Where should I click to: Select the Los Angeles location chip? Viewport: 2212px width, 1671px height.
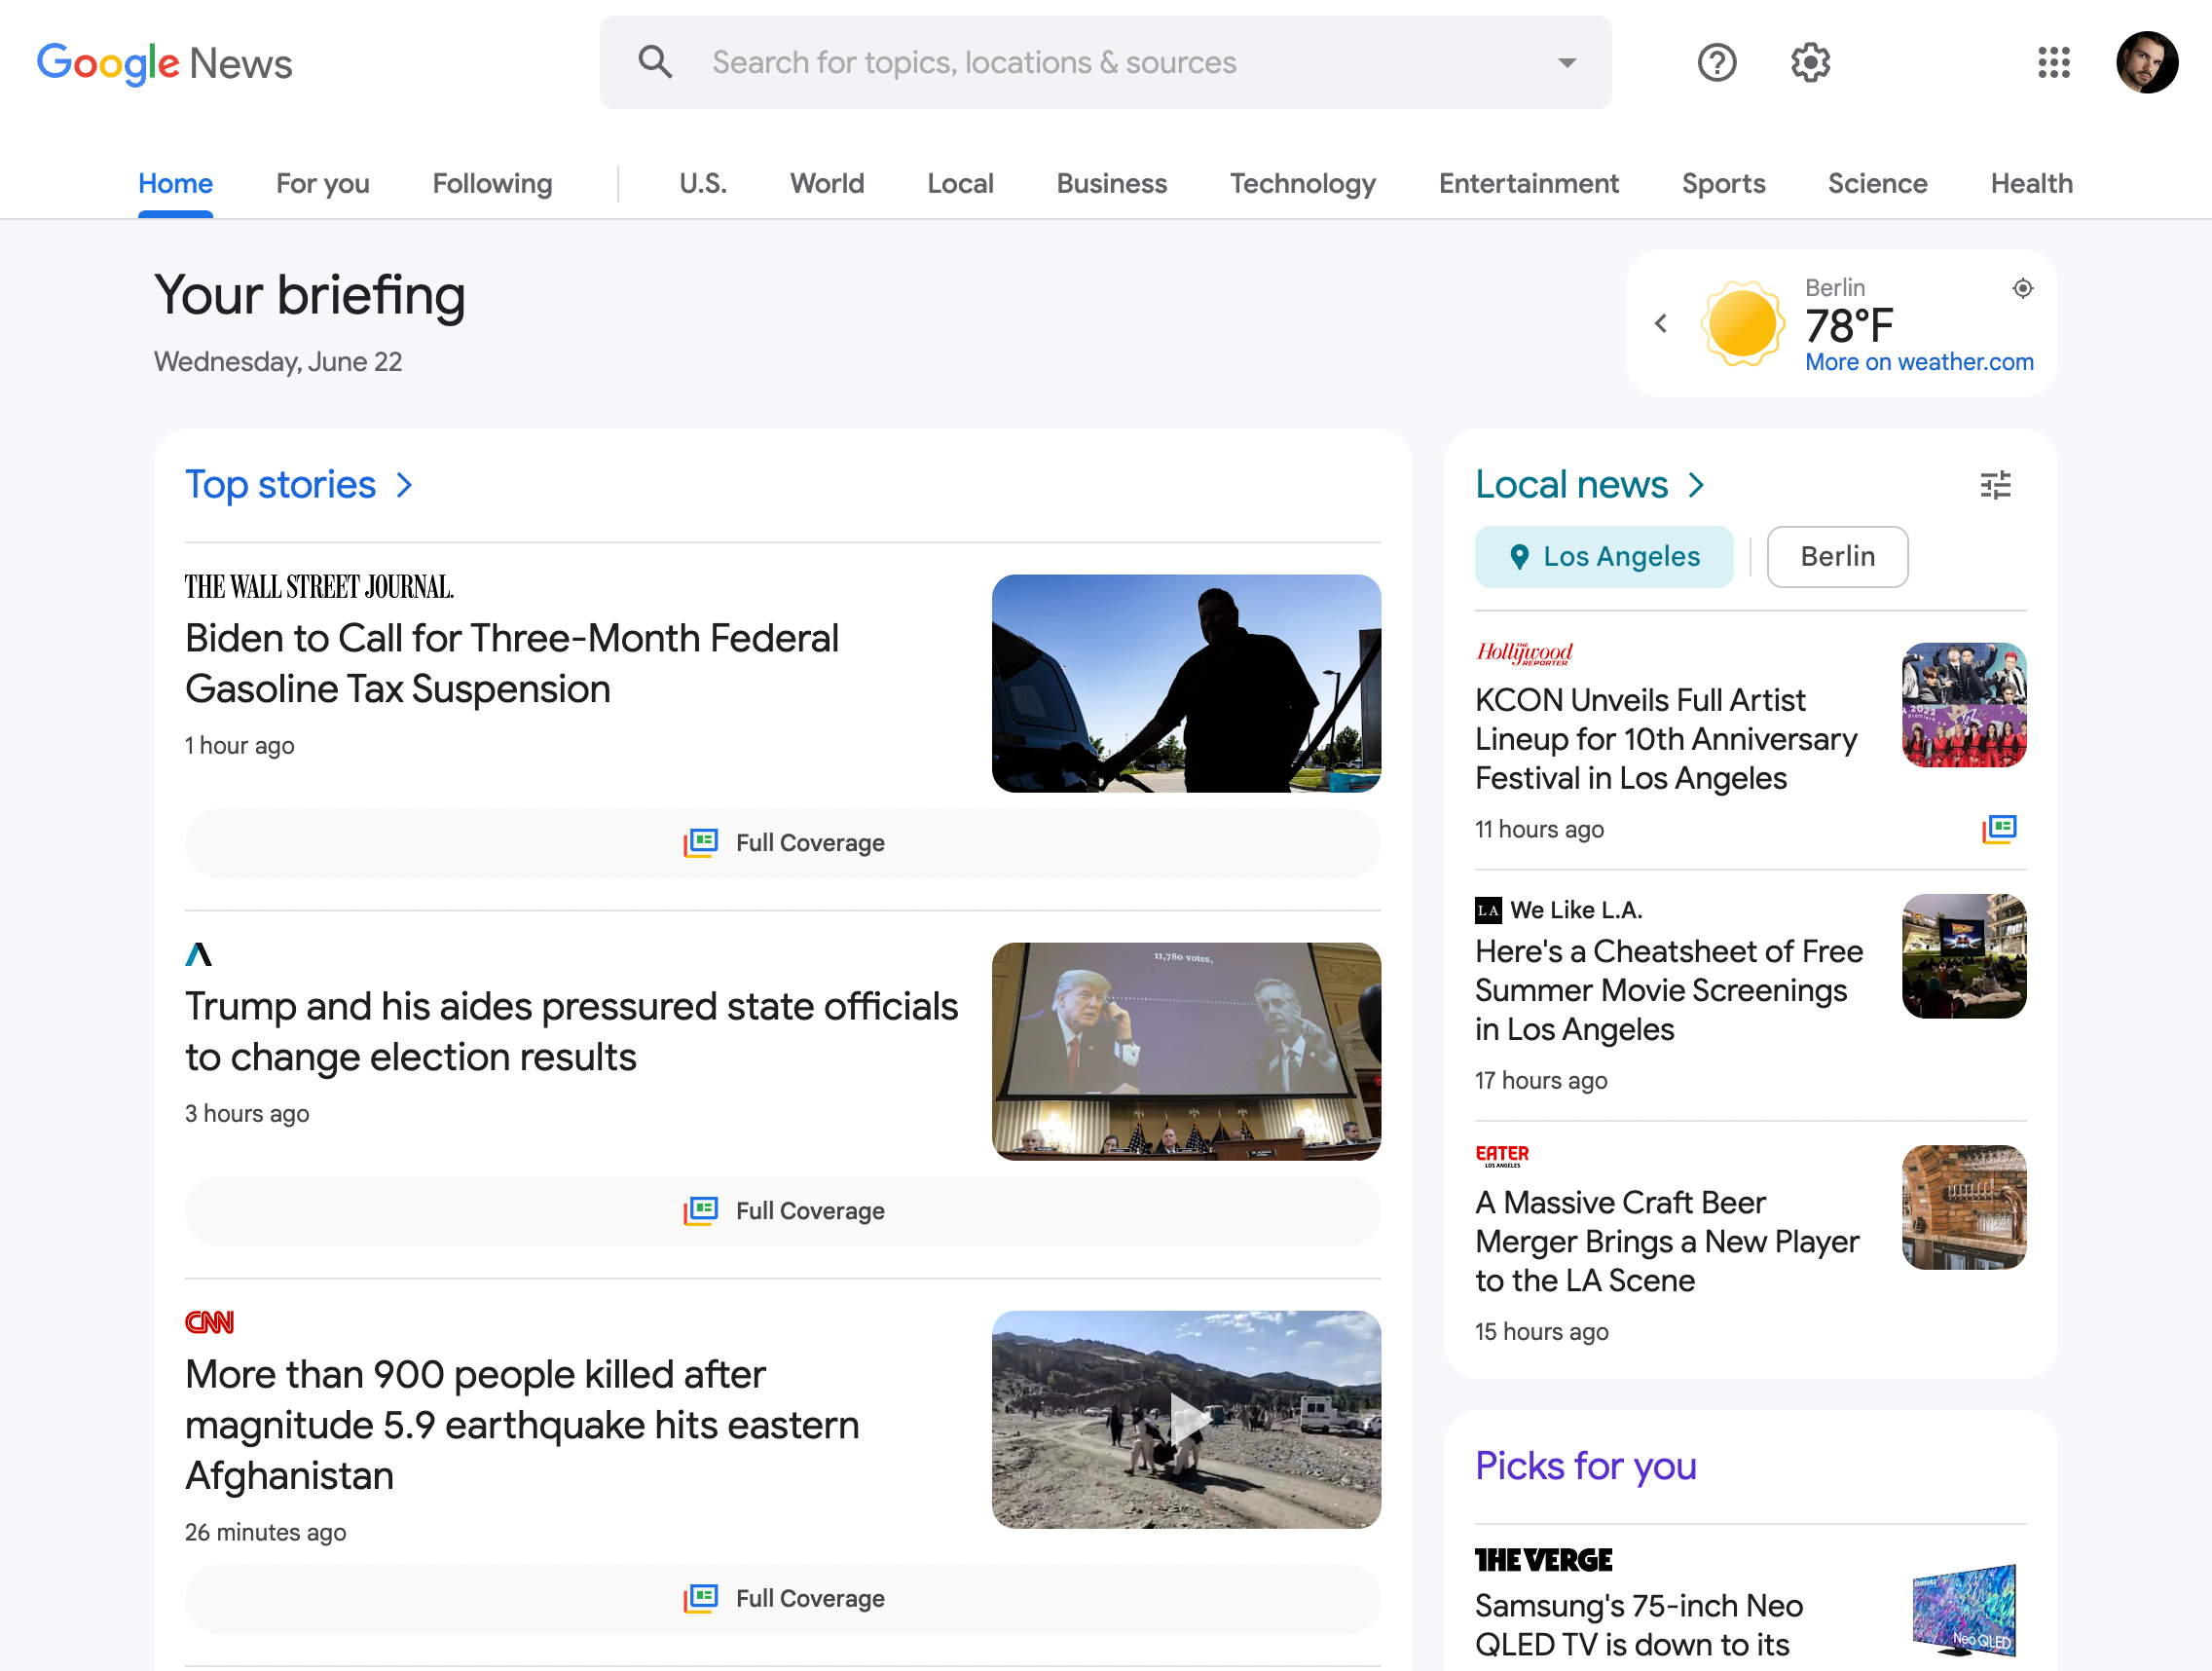point(1603,556)
